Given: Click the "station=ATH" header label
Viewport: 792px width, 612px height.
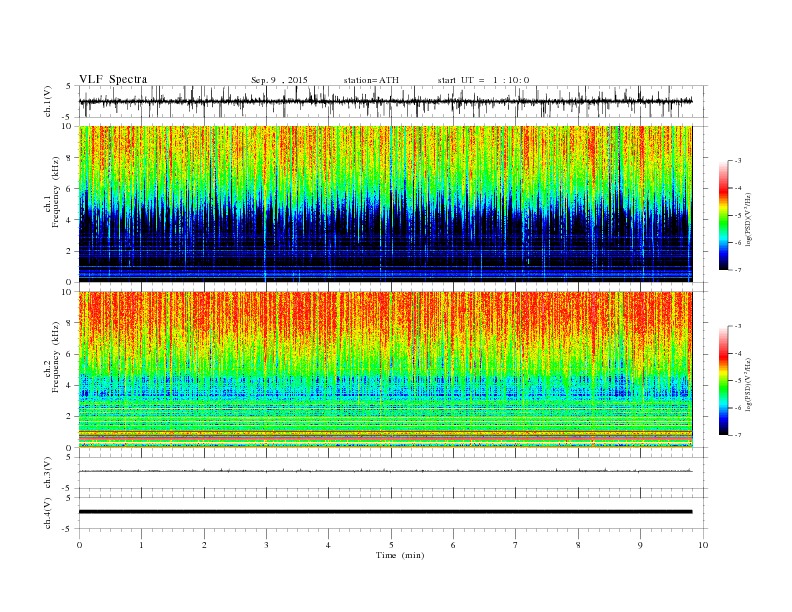Looking at the screenshot, I should click(x=371, y=80).
